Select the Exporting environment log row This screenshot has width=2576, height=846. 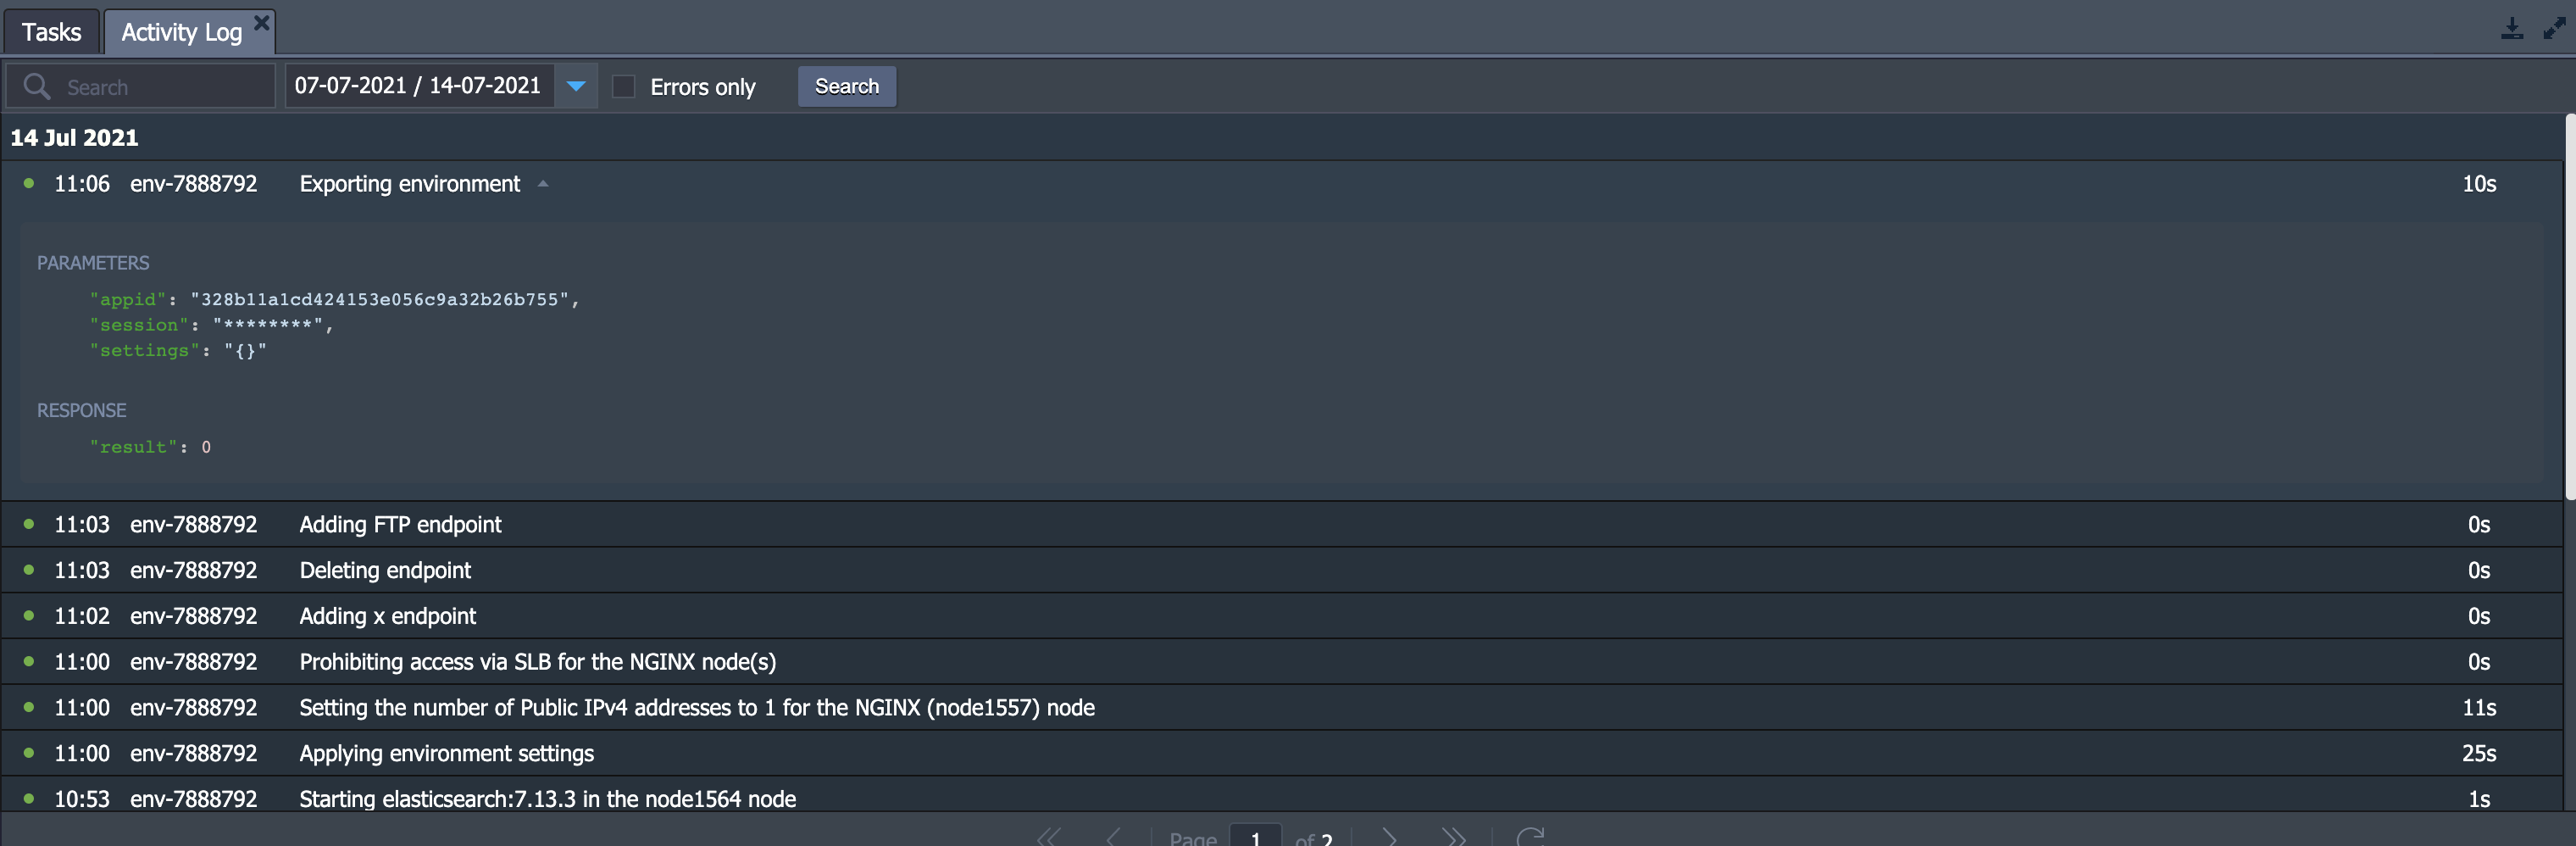tap(1280, 184)
